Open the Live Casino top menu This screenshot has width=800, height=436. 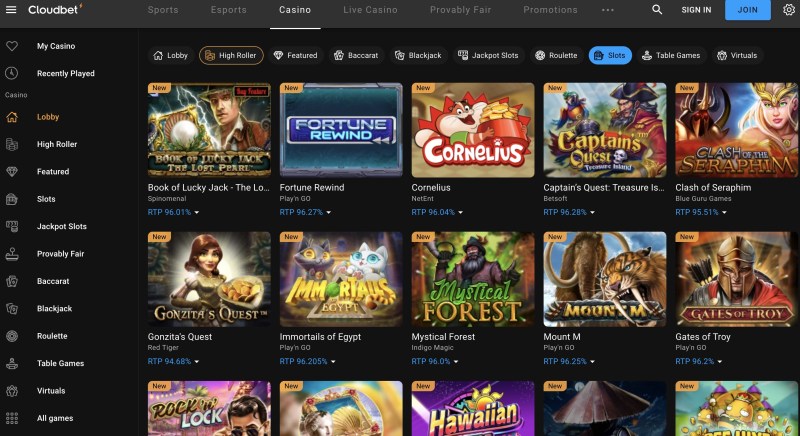click(370, 10)
